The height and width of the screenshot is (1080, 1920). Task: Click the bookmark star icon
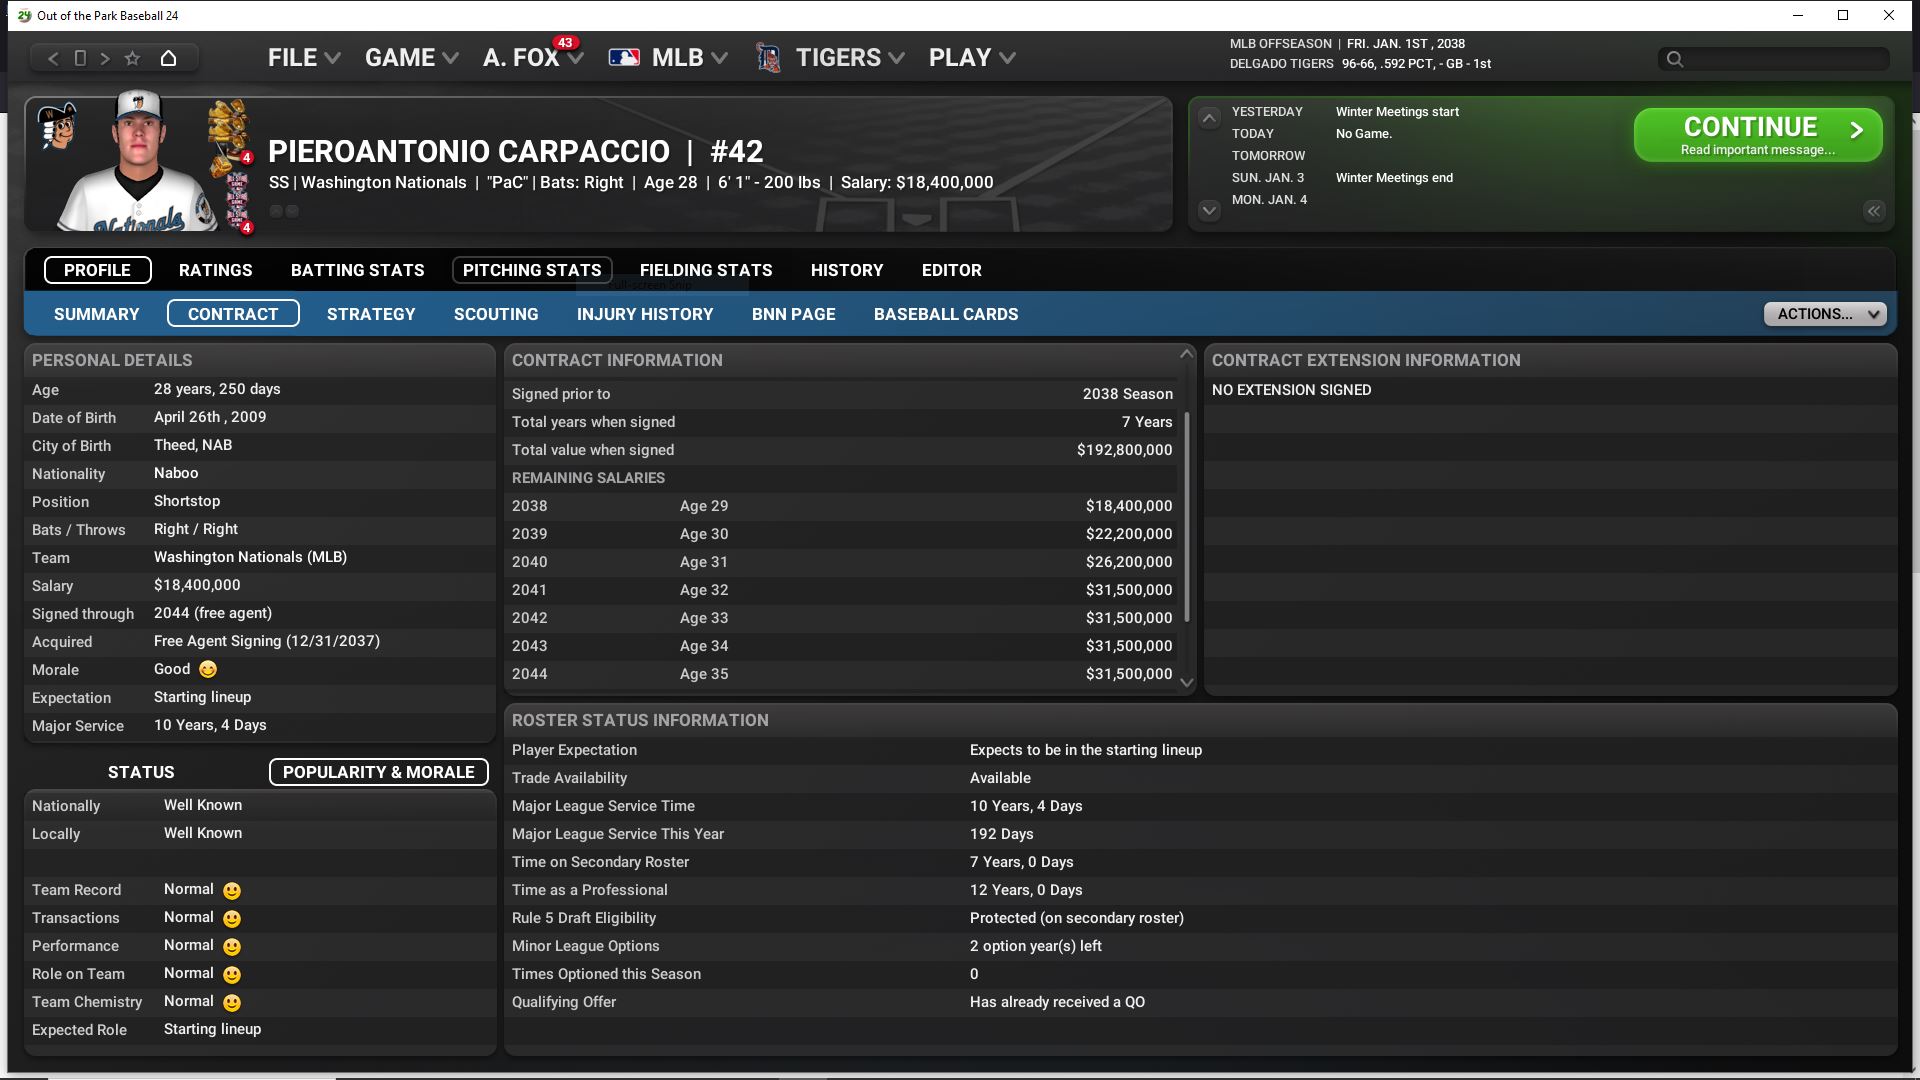[x=132, y=58]
